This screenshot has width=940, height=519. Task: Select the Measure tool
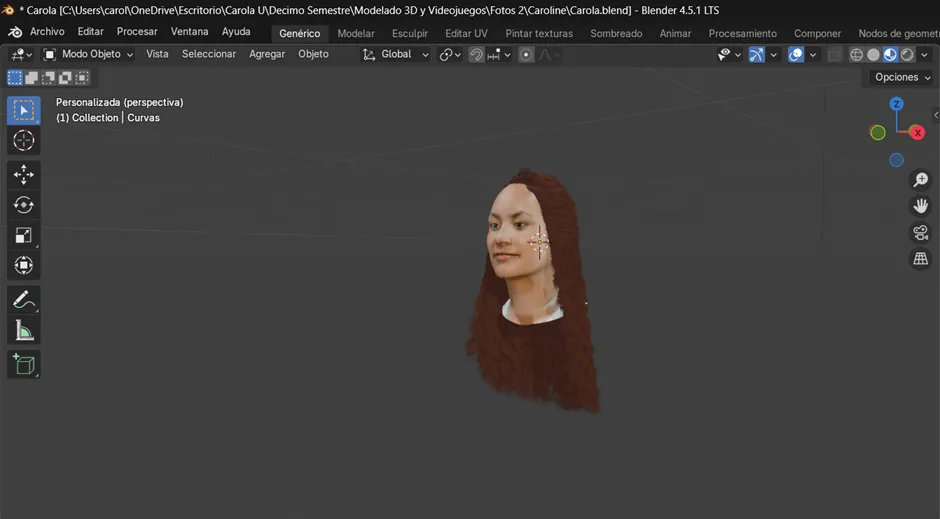[x=23, y=330]
